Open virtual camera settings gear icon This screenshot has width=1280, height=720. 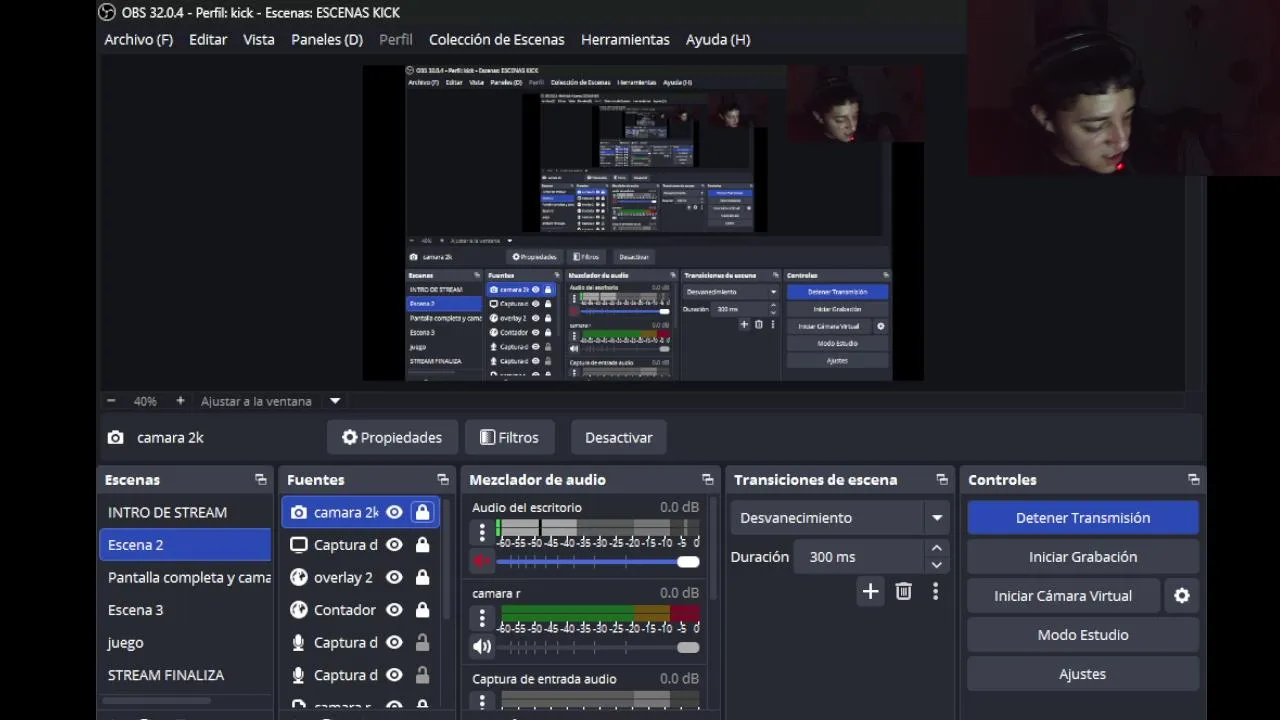(1182, 596)
